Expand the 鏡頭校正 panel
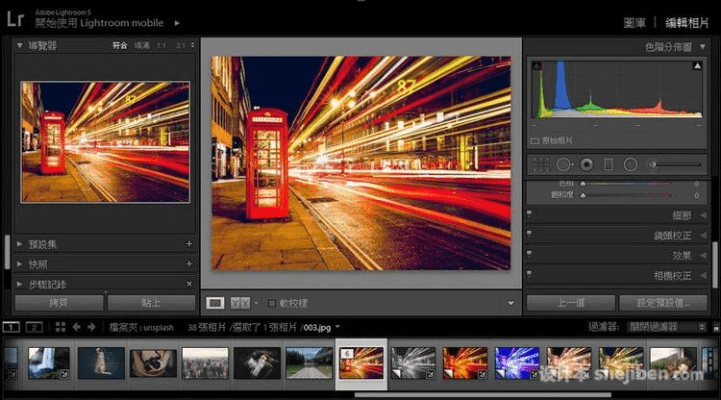Image resolution: width=721 pixels, height=400 pixels. (703, 235)
